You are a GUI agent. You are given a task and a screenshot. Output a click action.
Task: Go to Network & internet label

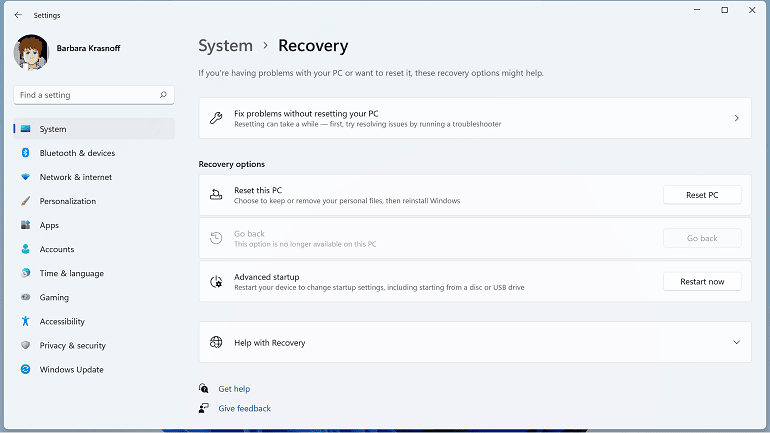[x=76, y=177]
